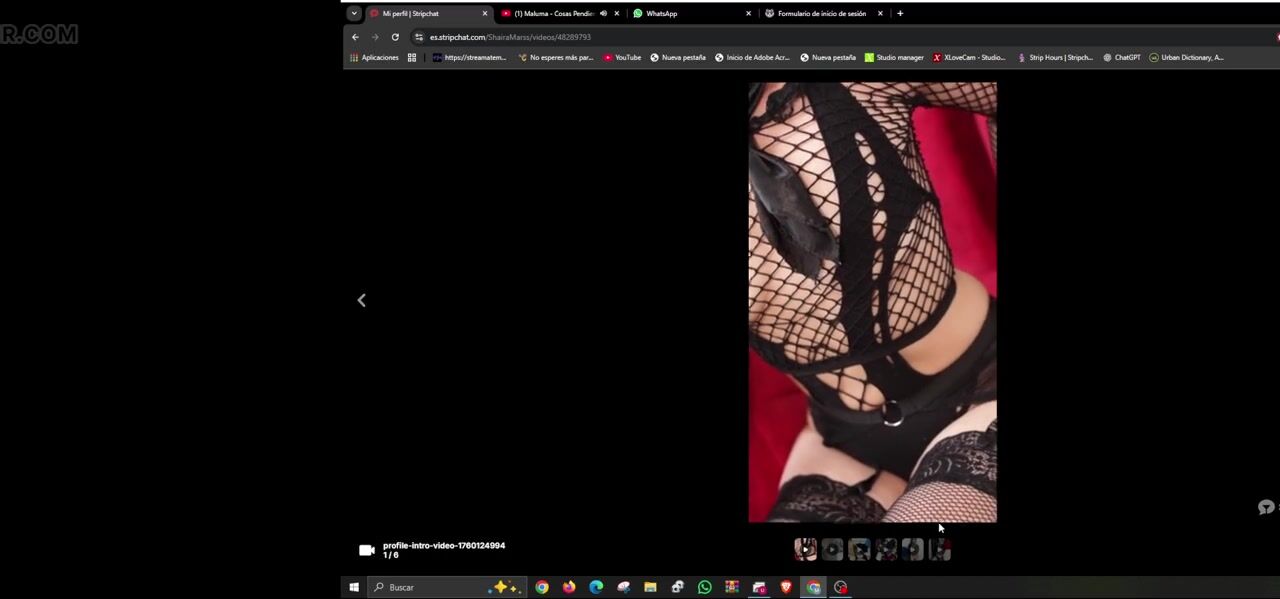Launch Brave browser from the taskbar
Image resolution: width=1280 pixels, height=599 pixels.
pos(786,587)
